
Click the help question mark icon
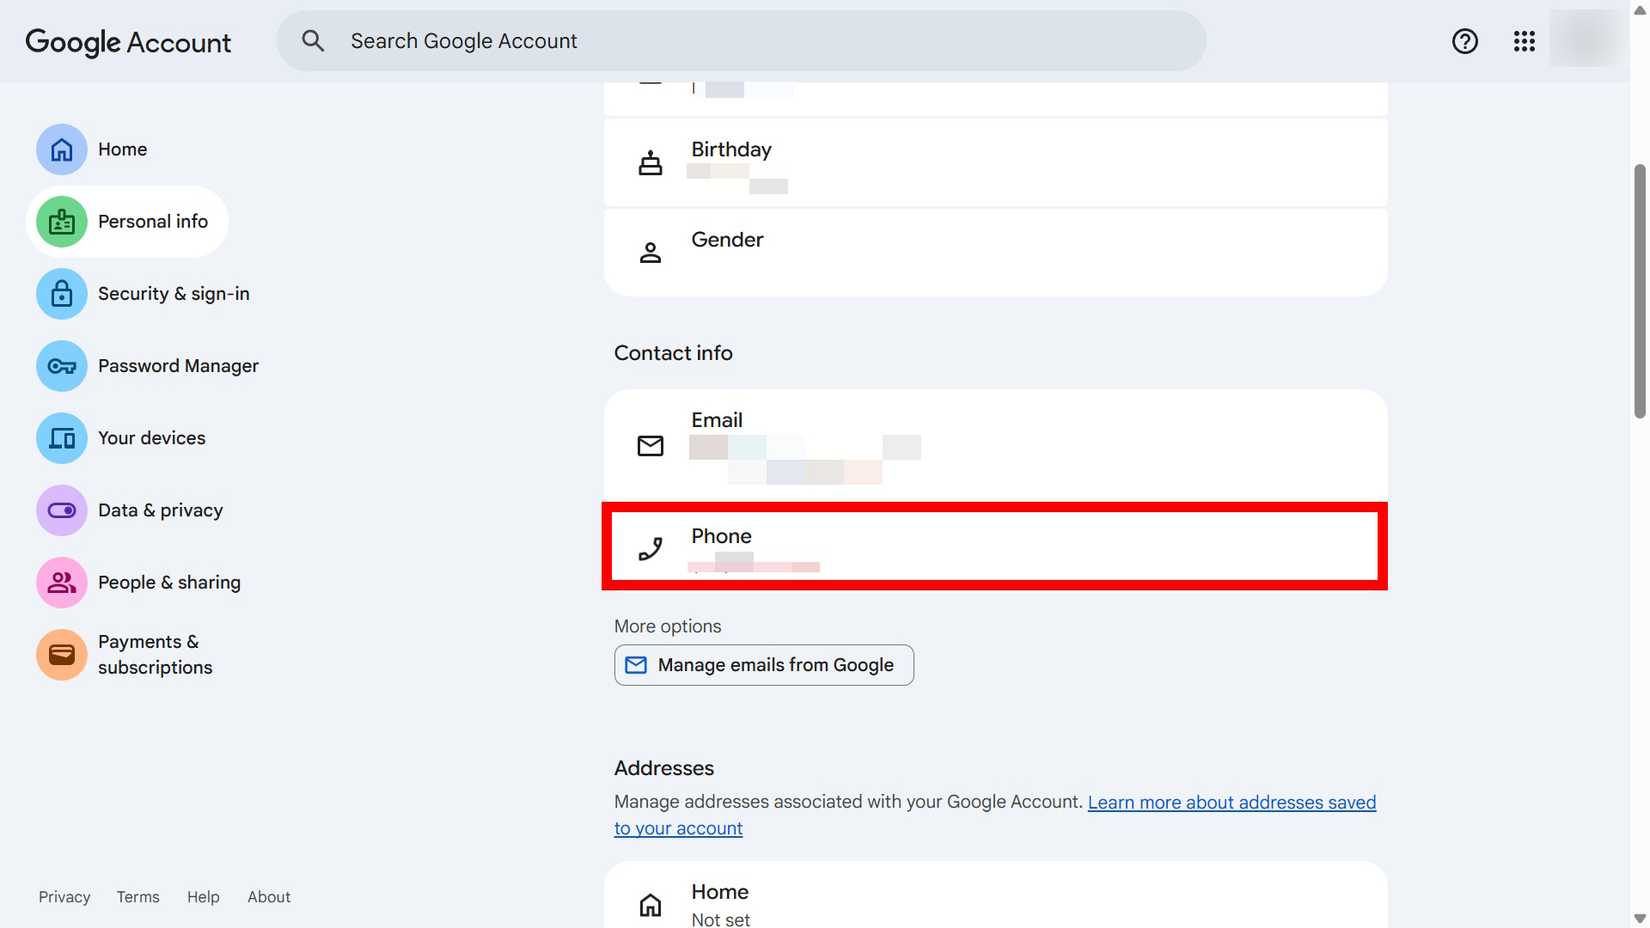point(1464,41)
